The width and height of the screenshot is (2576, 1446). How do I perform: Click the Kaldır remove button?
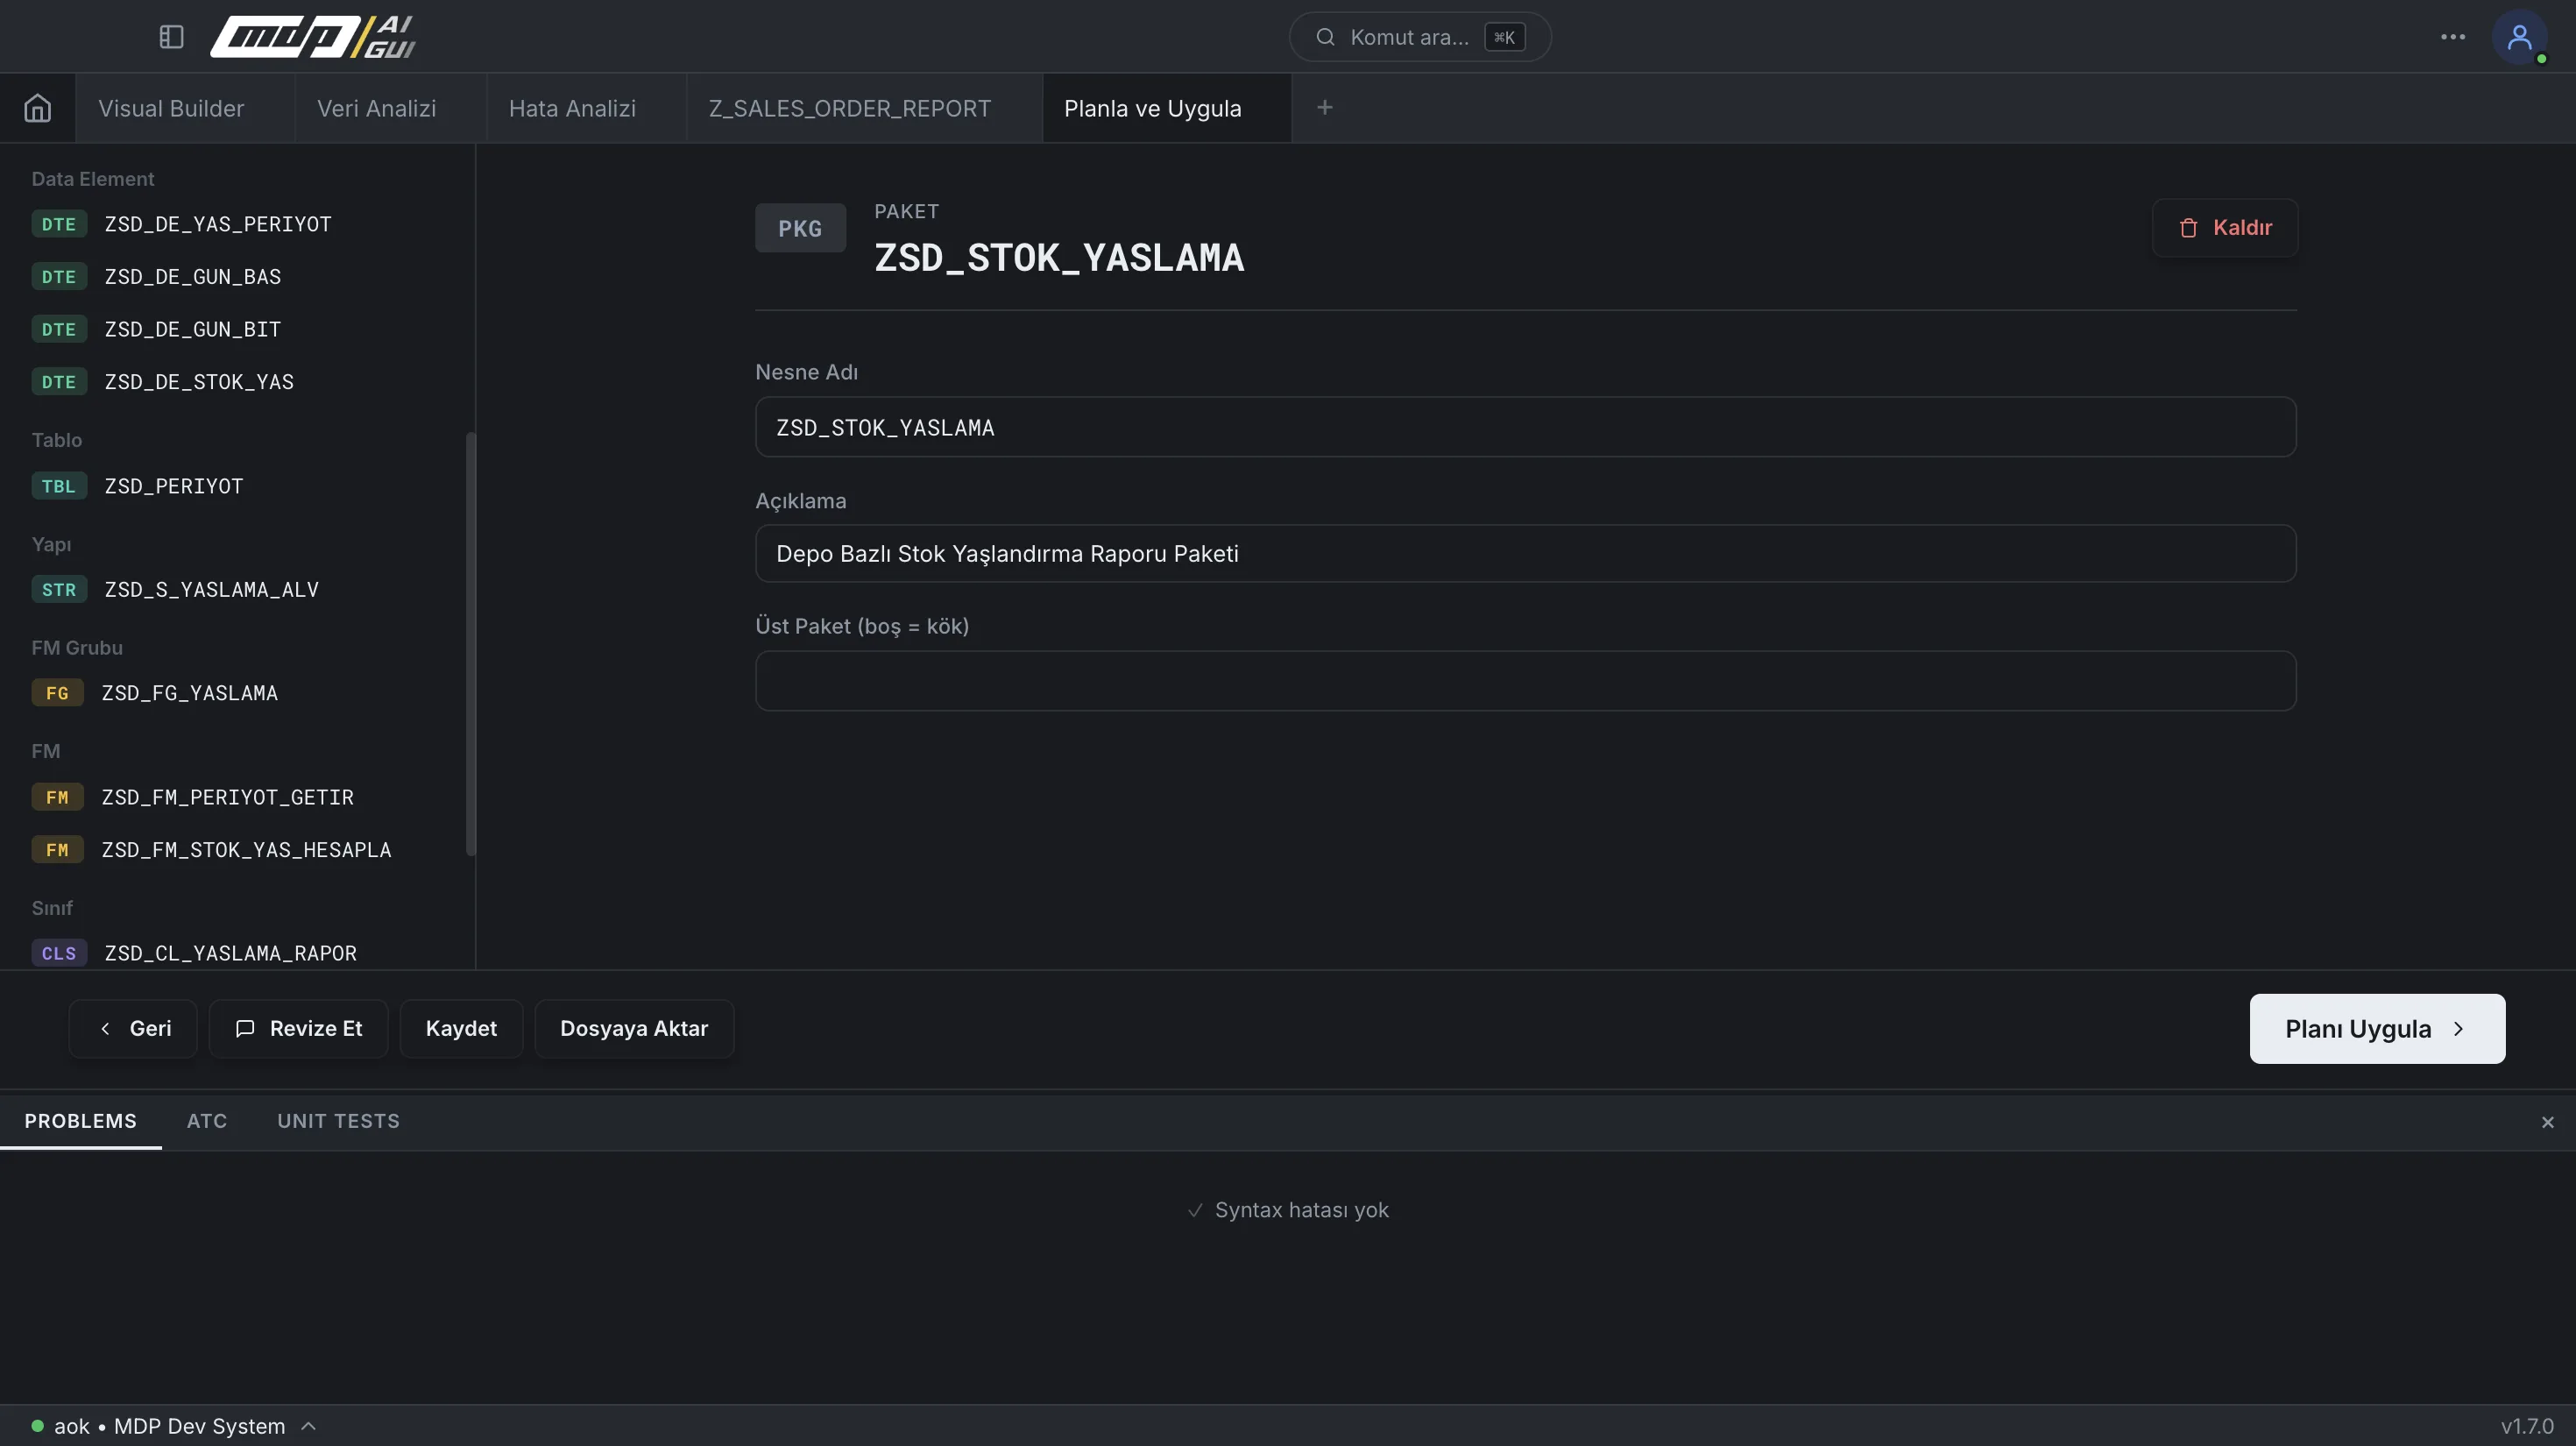coord(2225,228)
